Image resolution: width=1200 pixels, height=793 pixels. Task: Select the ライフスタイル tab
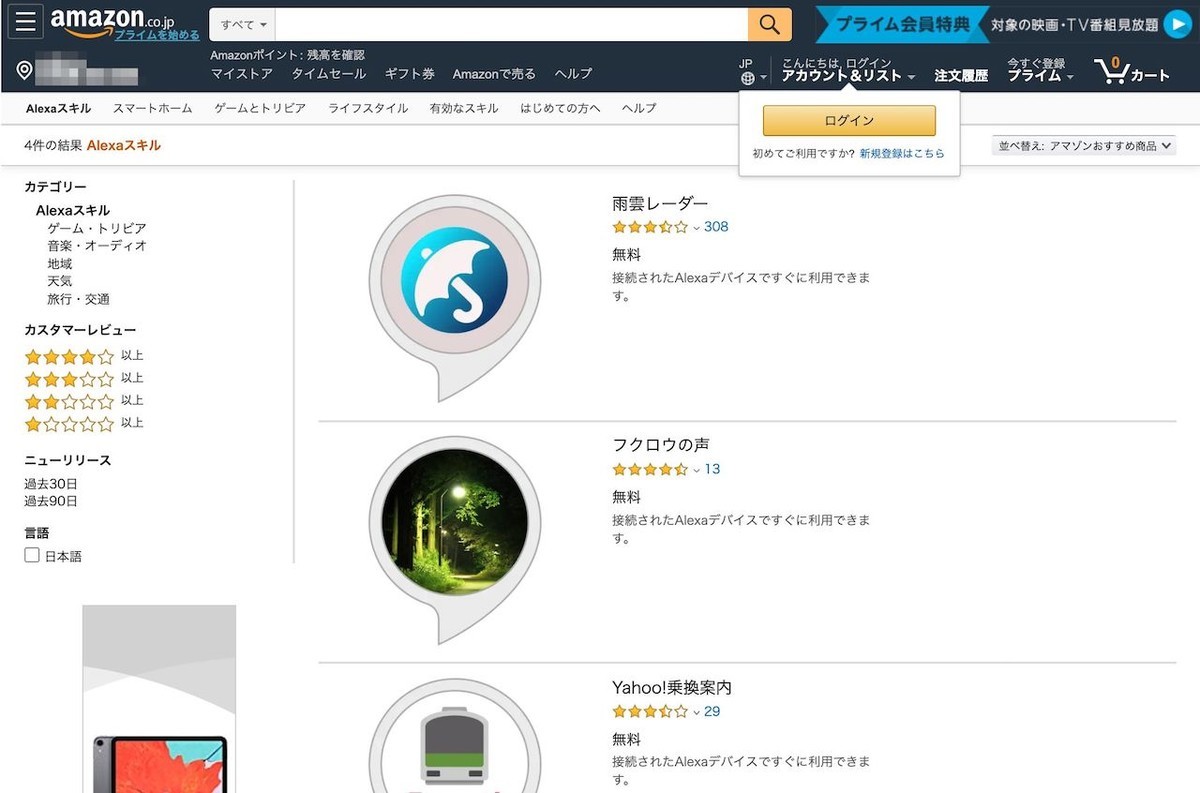(368, 108)
